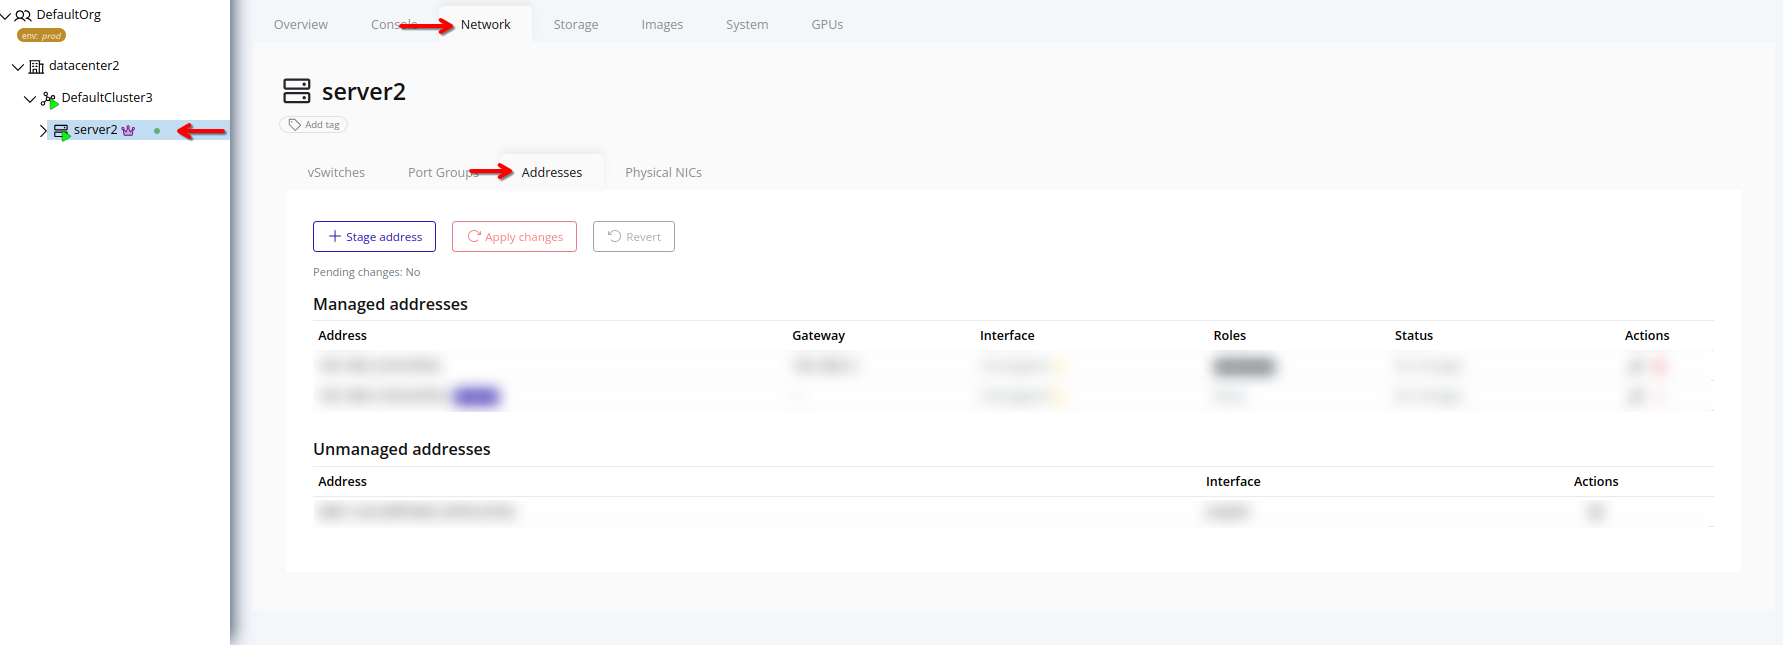Viewport: 1783px width, 645px height.
Task: Click the datacenter2 building icon
Action: coord(36,67)
